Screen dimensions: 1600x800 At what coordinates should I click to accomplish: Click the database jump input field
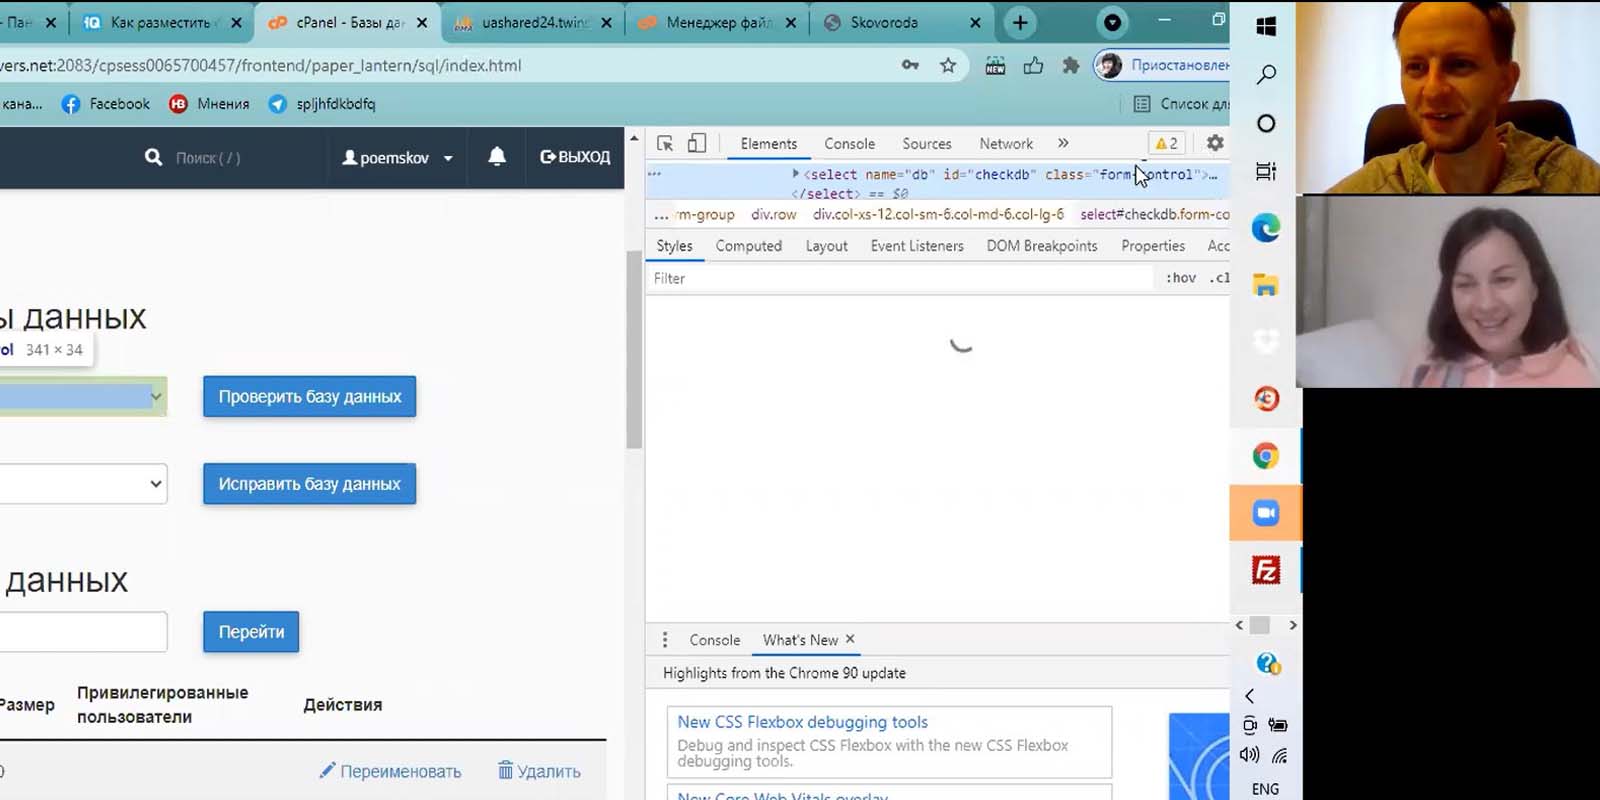point(82,632)
